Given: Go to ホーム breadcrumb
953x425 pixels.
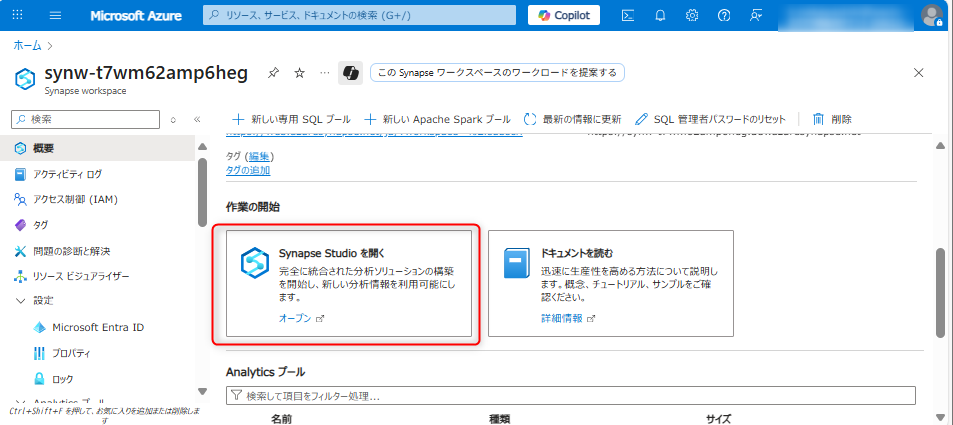Looking at the screenshot, I should pos(27,46).
